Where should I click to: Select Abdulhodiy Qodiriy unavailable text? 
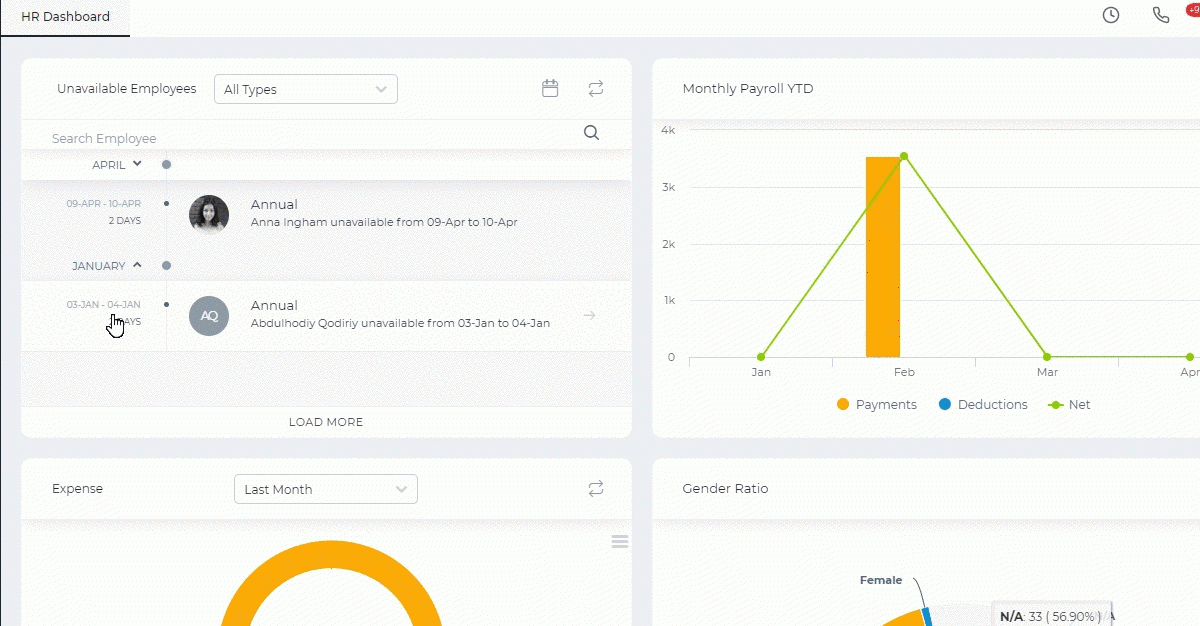pos(400,323)
